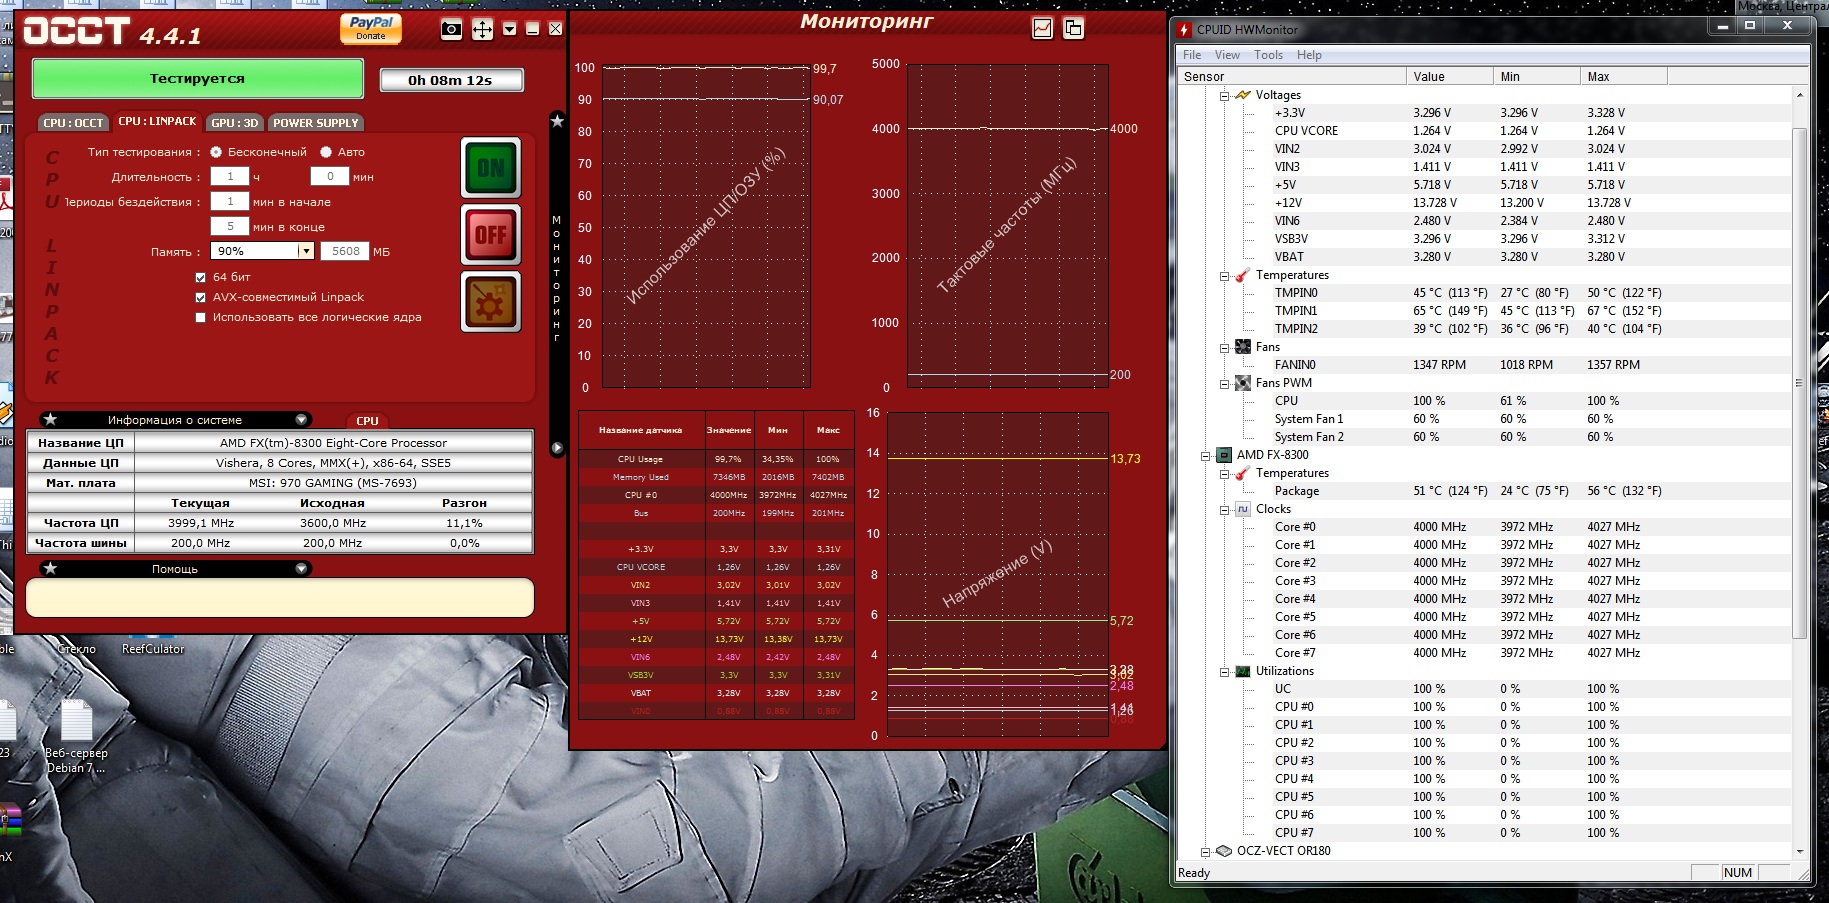Click the HWMonitor lightning title bar icon

point(1184,29)
